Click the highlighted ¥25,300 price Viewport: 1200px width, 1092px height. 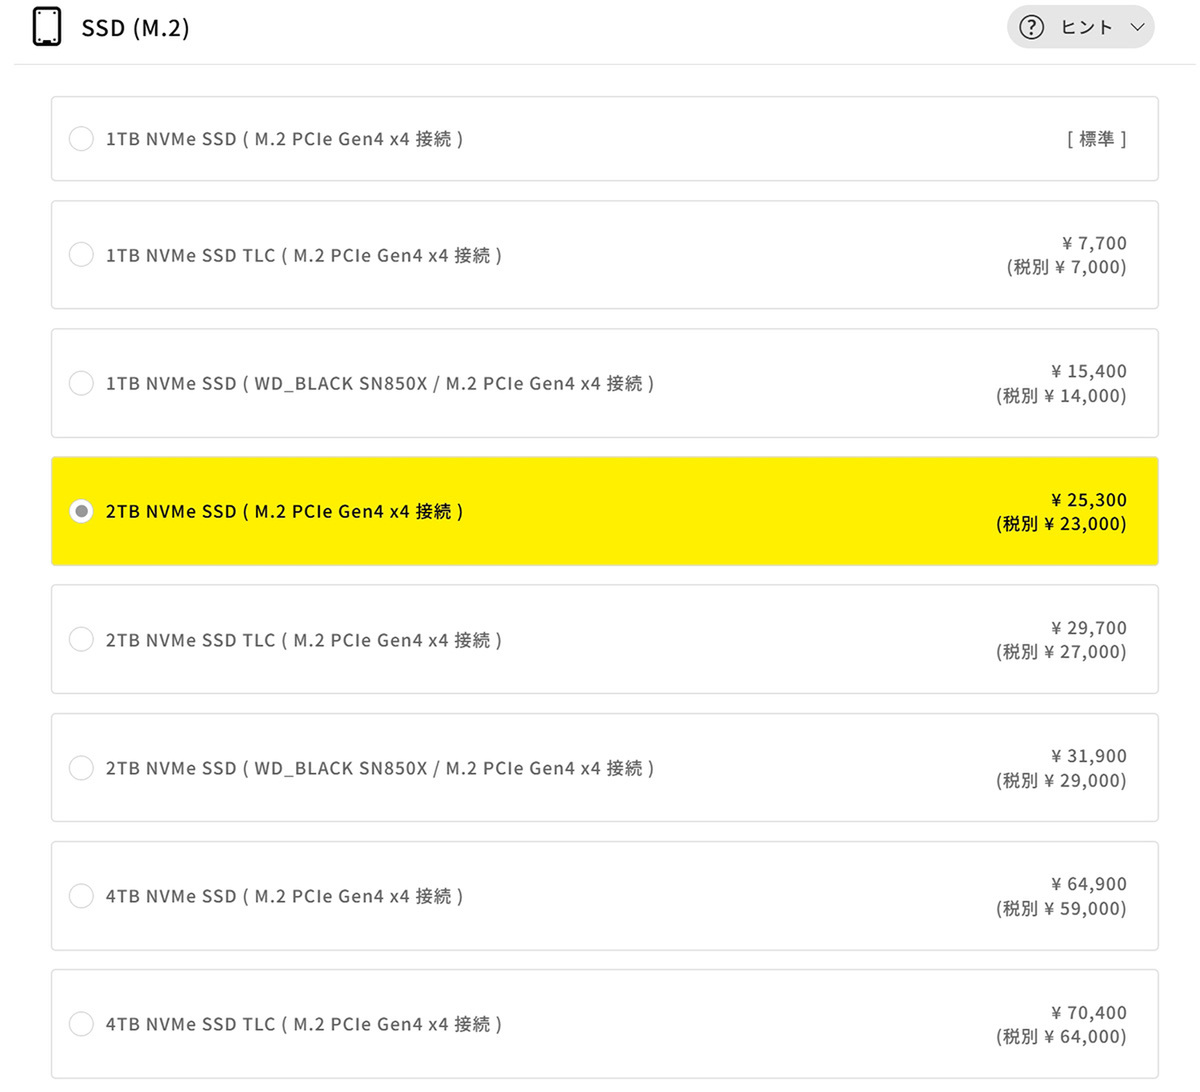click(x=1088, y=500)
